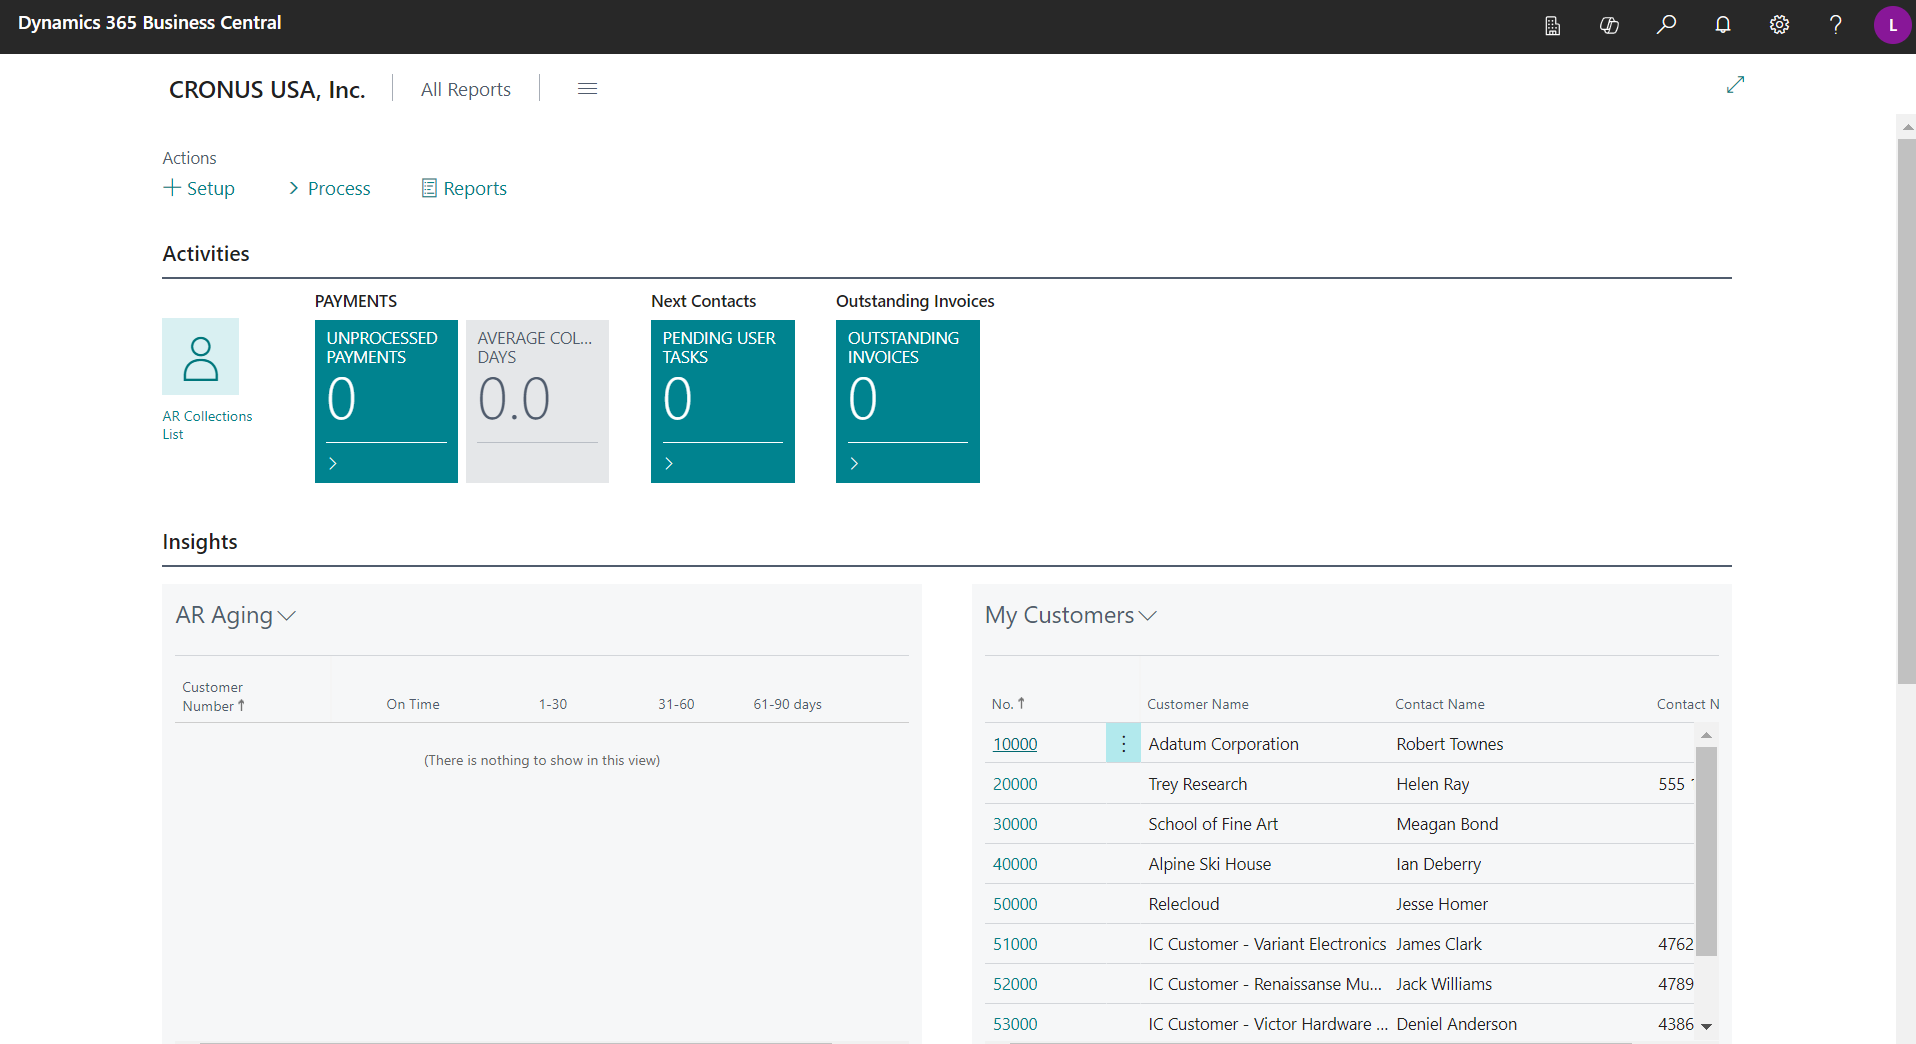Viewport: 1916px width, 1044px height.
Task: Expand page to full view arrows icon
Action: (1735, 85)
